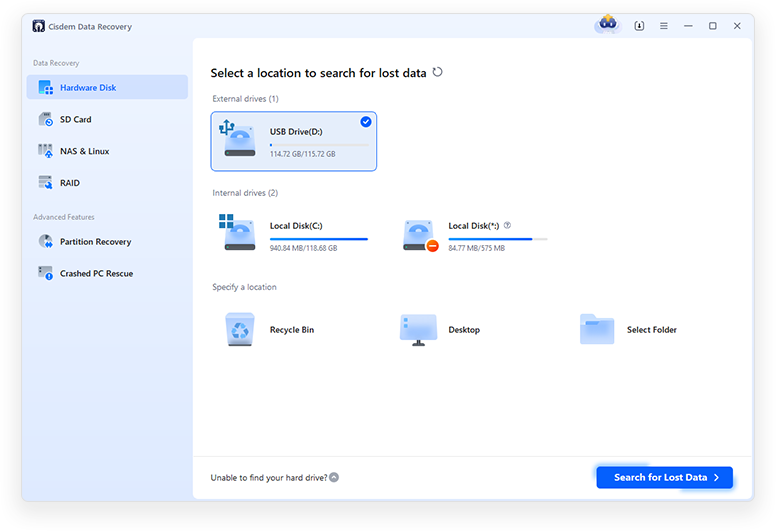Image resolution: width=776 pixels, height=531 pixels.
Task: Select the Local Disk(*:) label
Action: point(474,226)
